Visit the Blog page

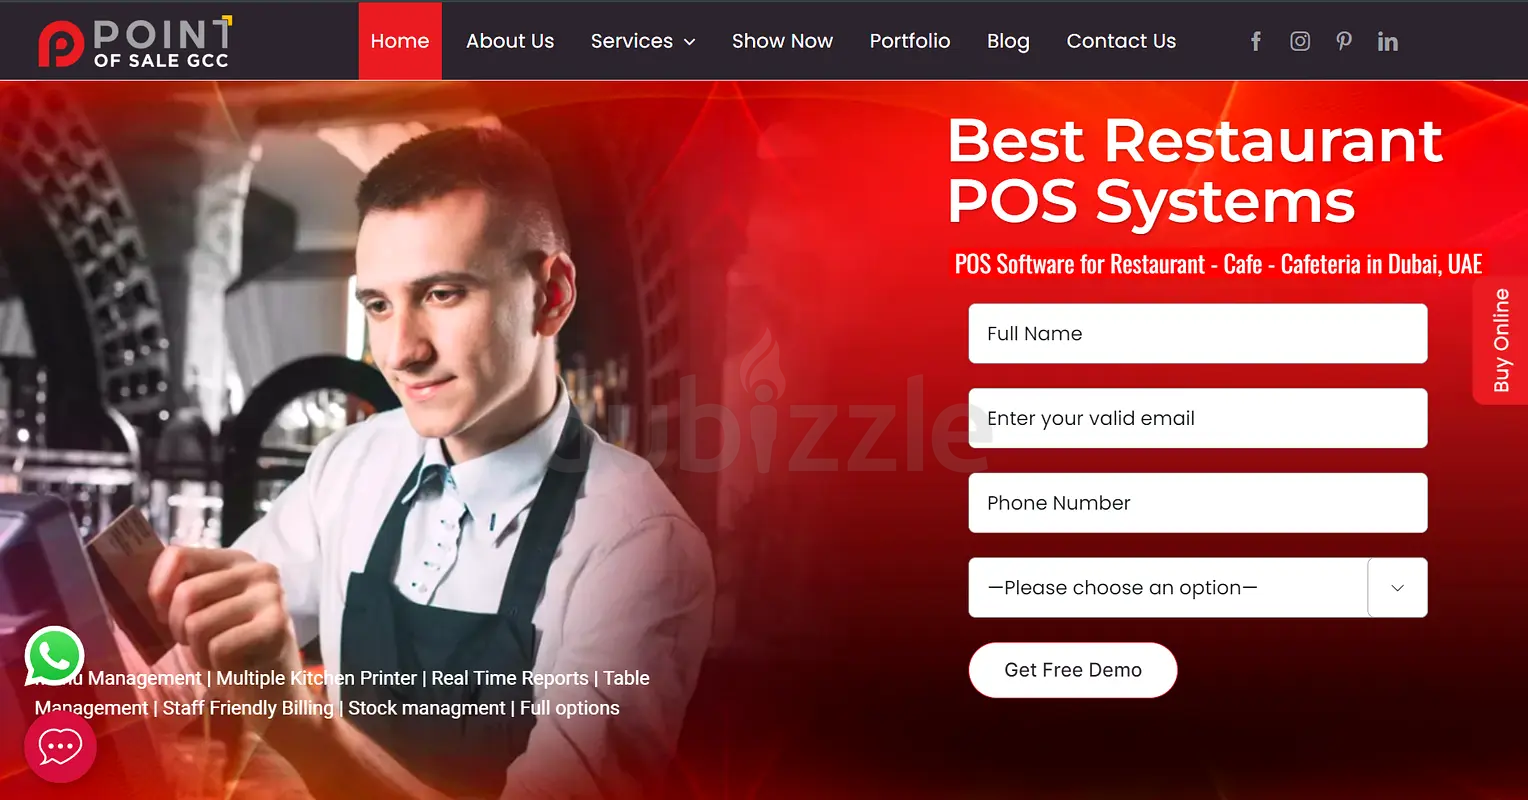pos(1008,41)
